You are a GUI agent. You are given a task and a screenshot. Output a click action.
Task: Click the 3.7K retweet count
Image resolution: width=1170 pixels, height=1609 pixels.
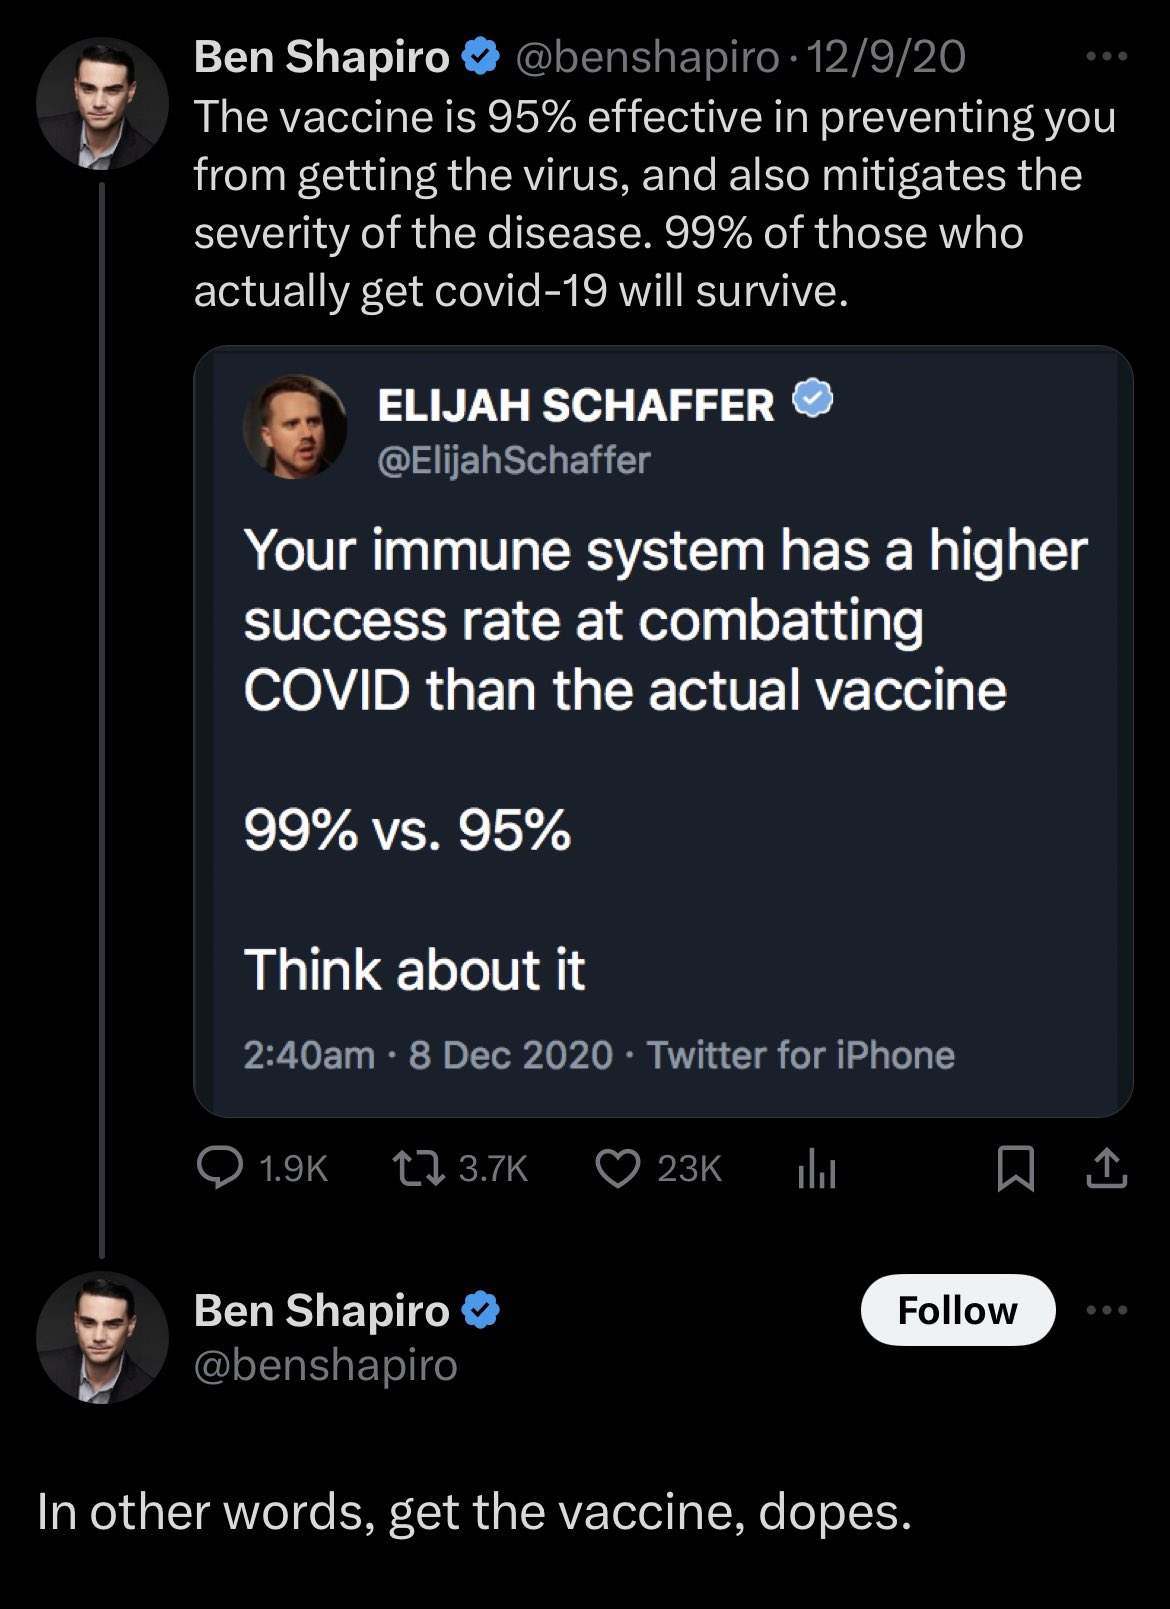coord(492,1168)
